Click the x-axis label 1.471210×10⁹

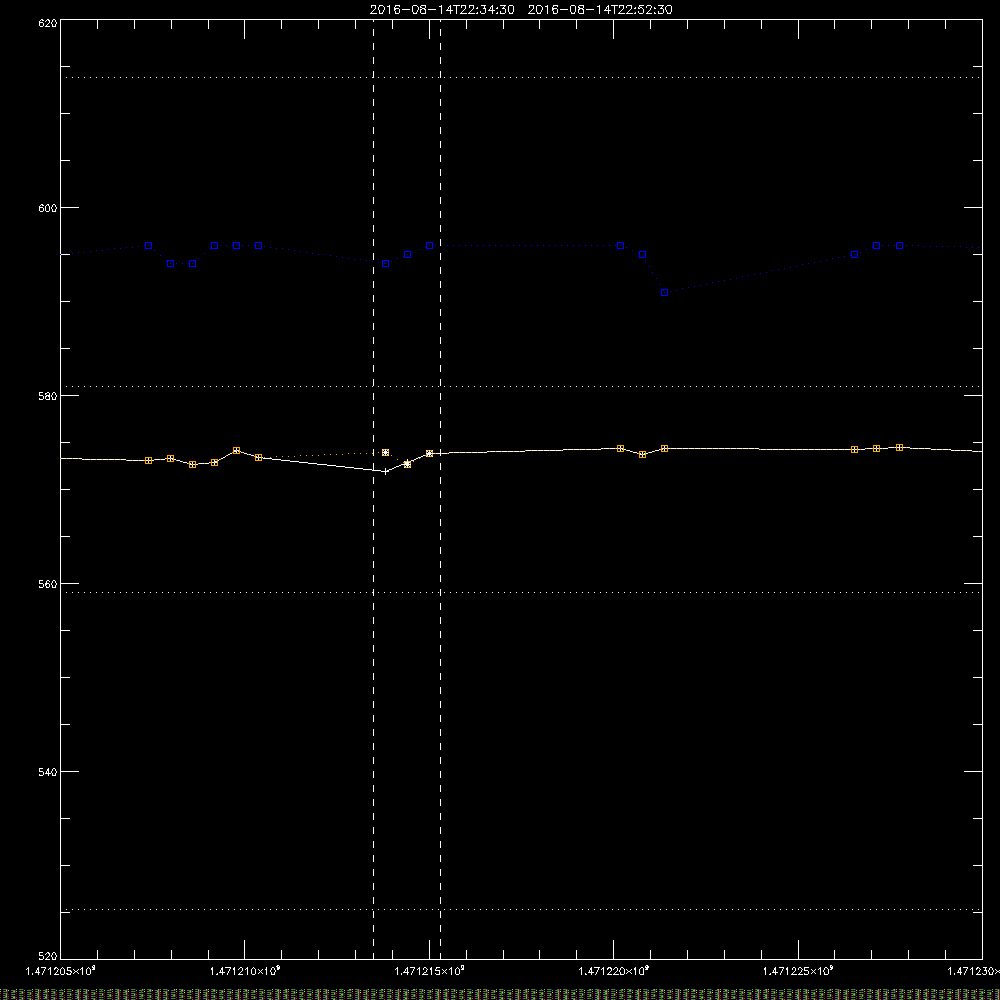pyautogui.click(x=245, y=971)
